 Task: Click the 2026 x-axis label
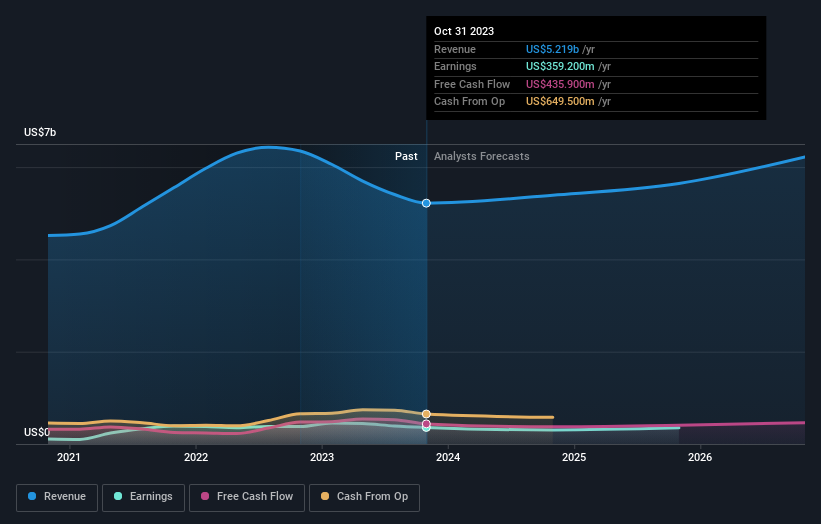700,457
